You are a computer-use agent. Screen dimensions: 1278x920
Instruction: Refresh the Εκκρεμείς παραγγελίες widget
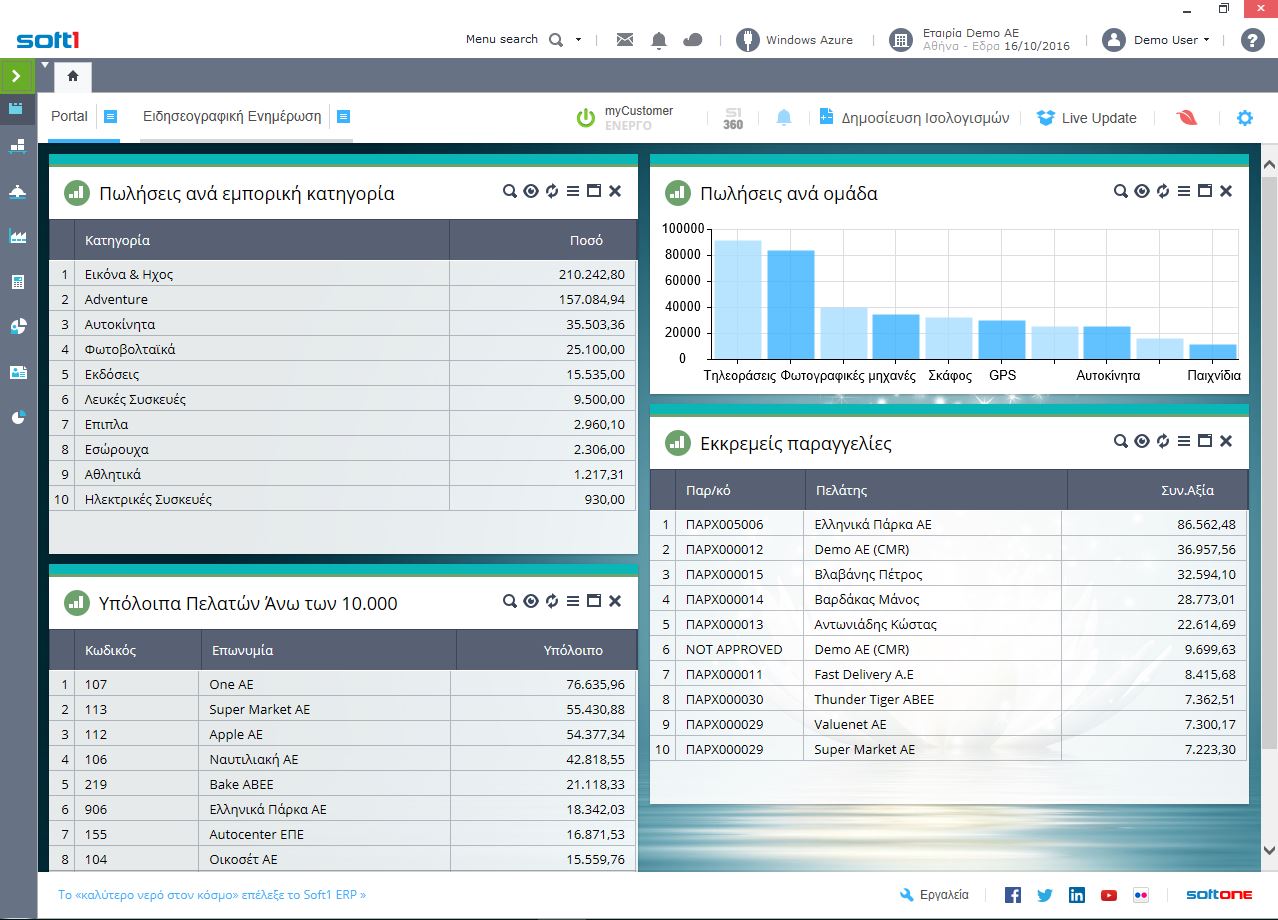point(1163,441)
